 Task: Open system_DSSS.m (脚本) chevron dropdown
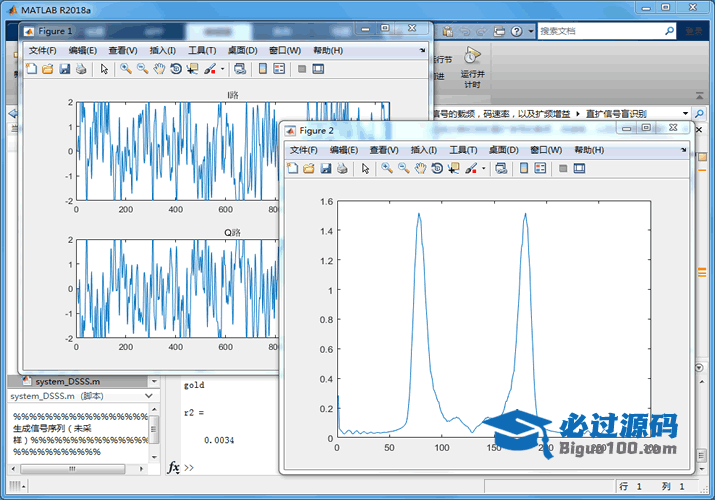pyautogui.click(x=149, y=396)
